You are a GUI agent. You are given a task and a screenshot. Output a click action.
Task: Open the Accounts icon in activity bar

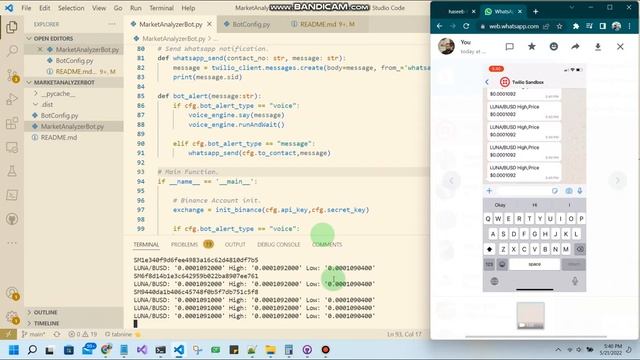12,293
